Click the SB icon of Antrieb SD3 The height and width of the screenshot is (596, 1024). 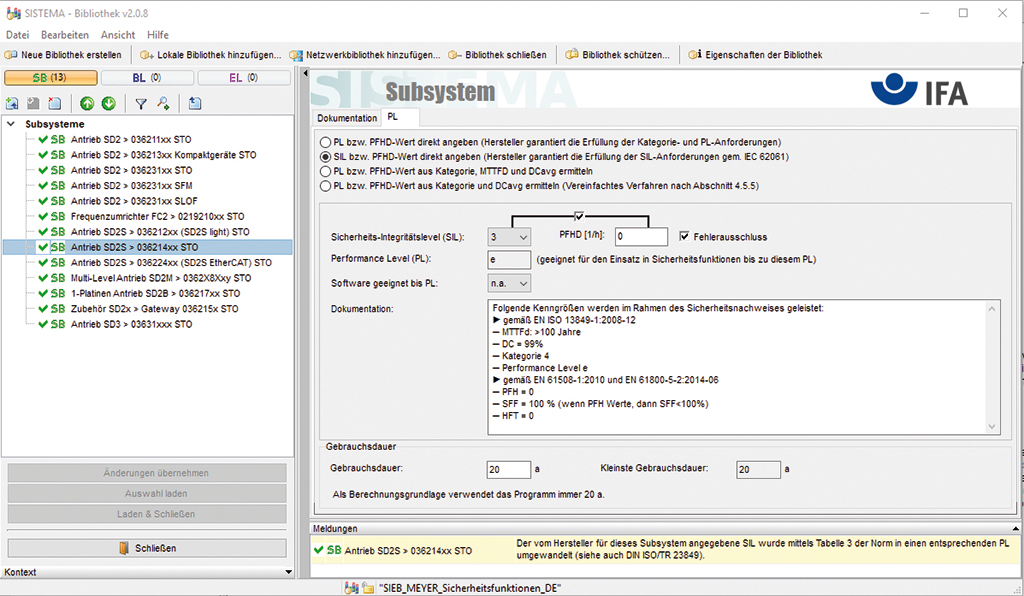pyautogui.click(x=58, y=324)
